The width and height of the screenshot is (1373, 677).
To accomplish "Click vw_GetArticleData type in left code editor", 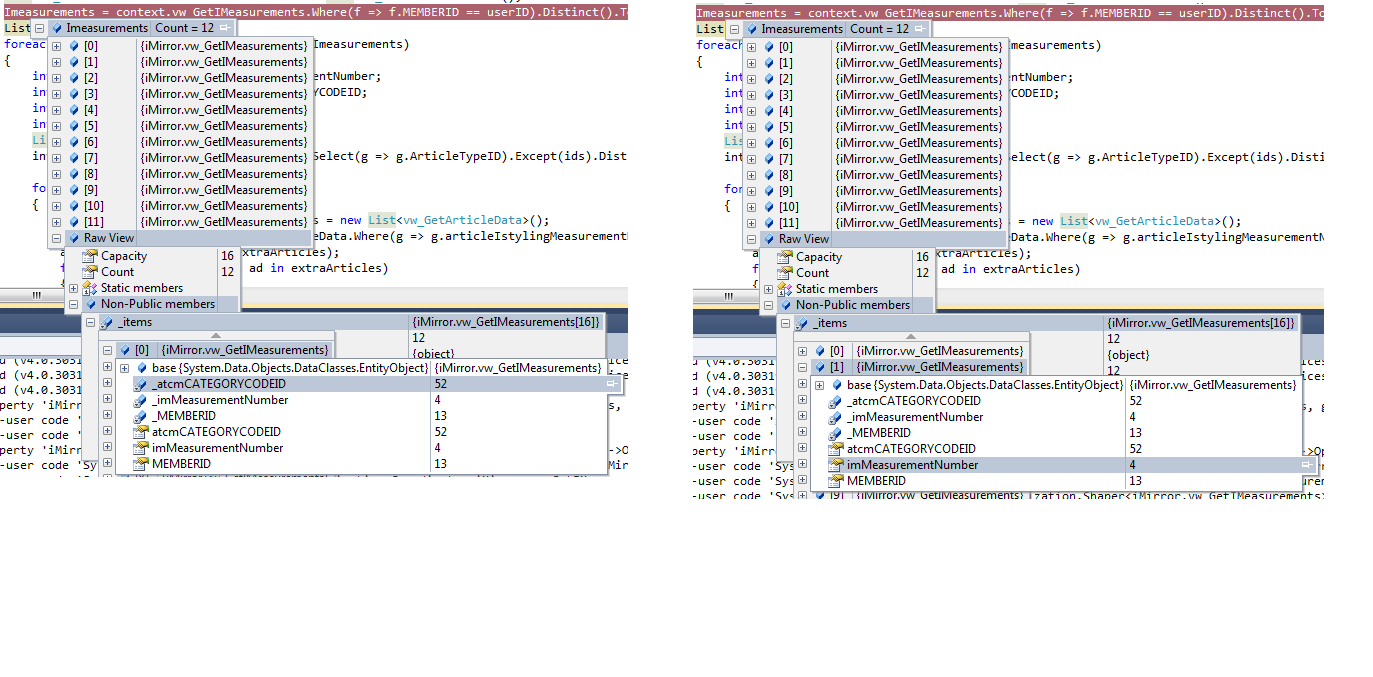I will click(x=464, y=221).
